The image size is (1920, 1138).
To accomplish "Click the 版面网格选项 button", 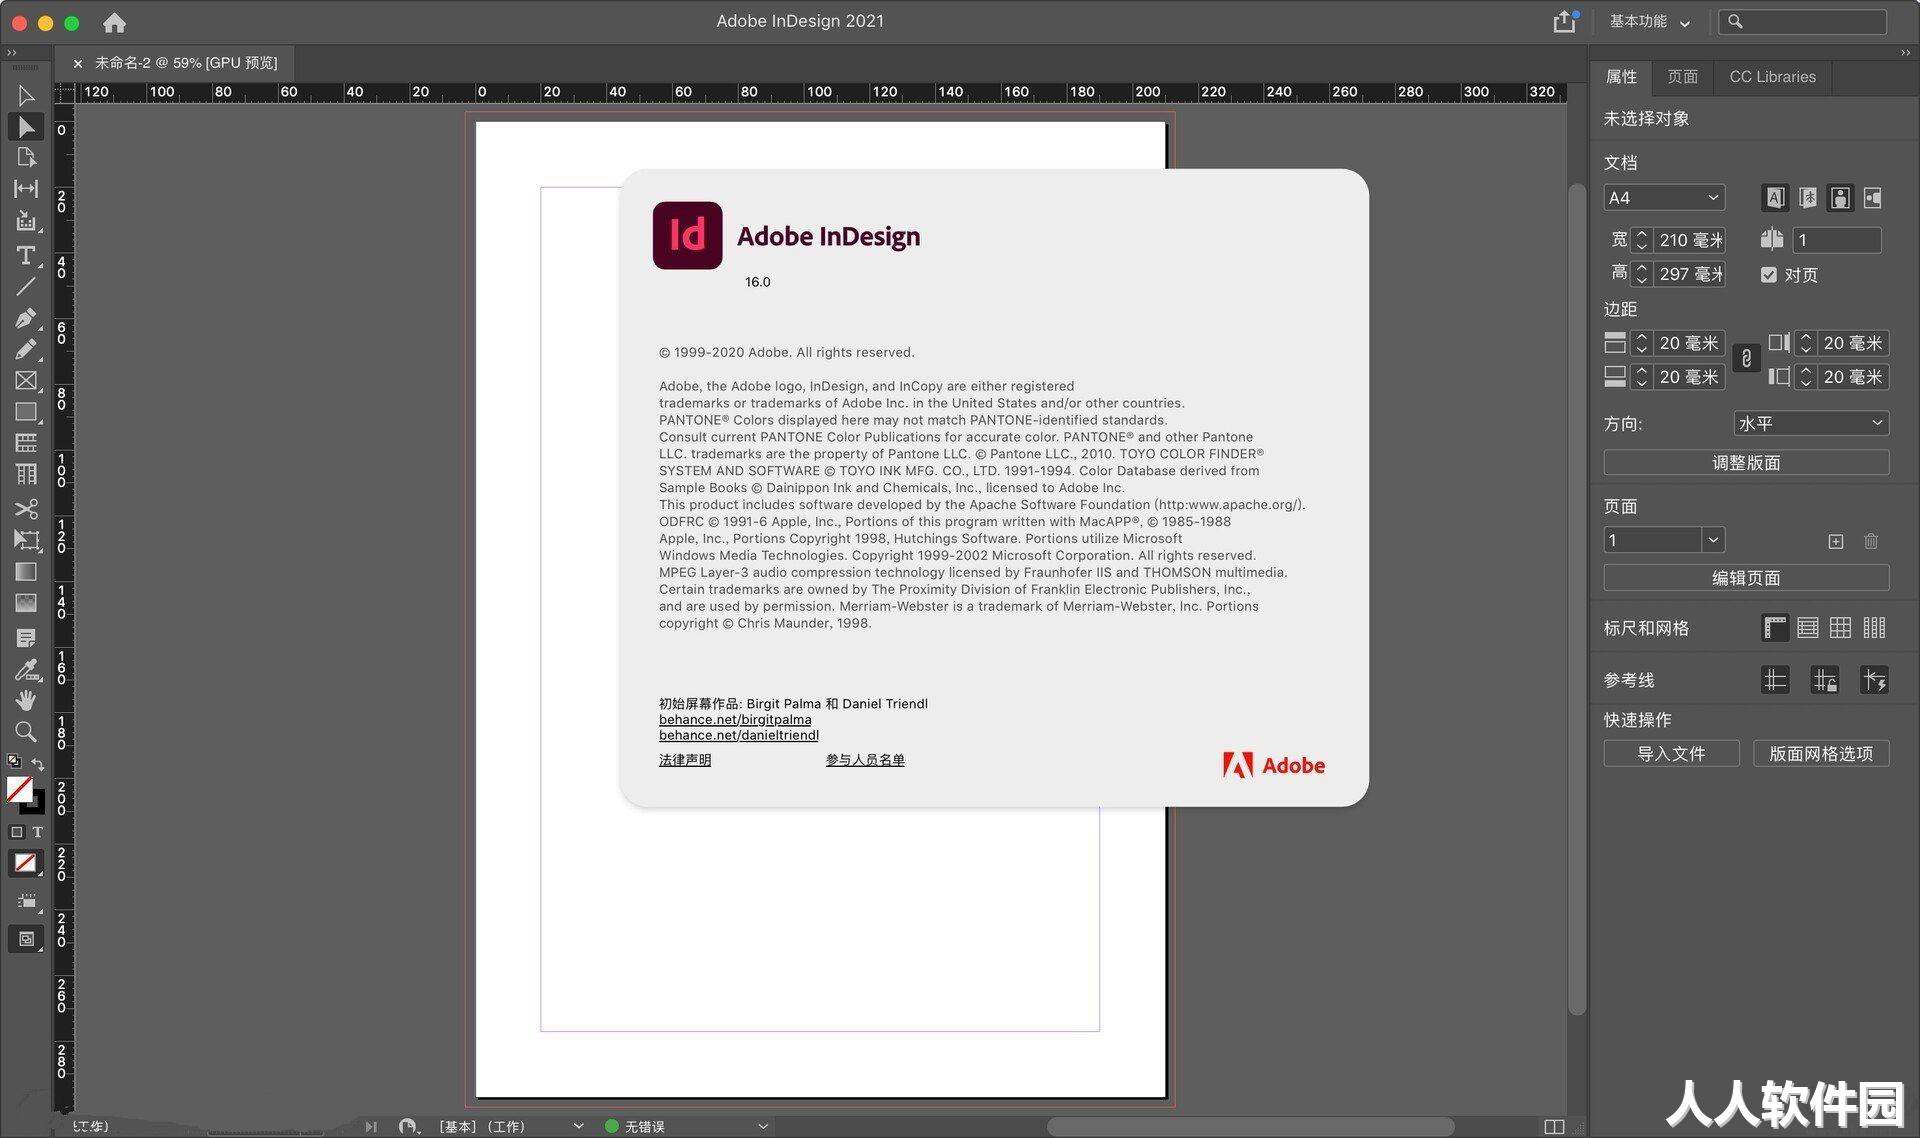I will [1821, 754].
